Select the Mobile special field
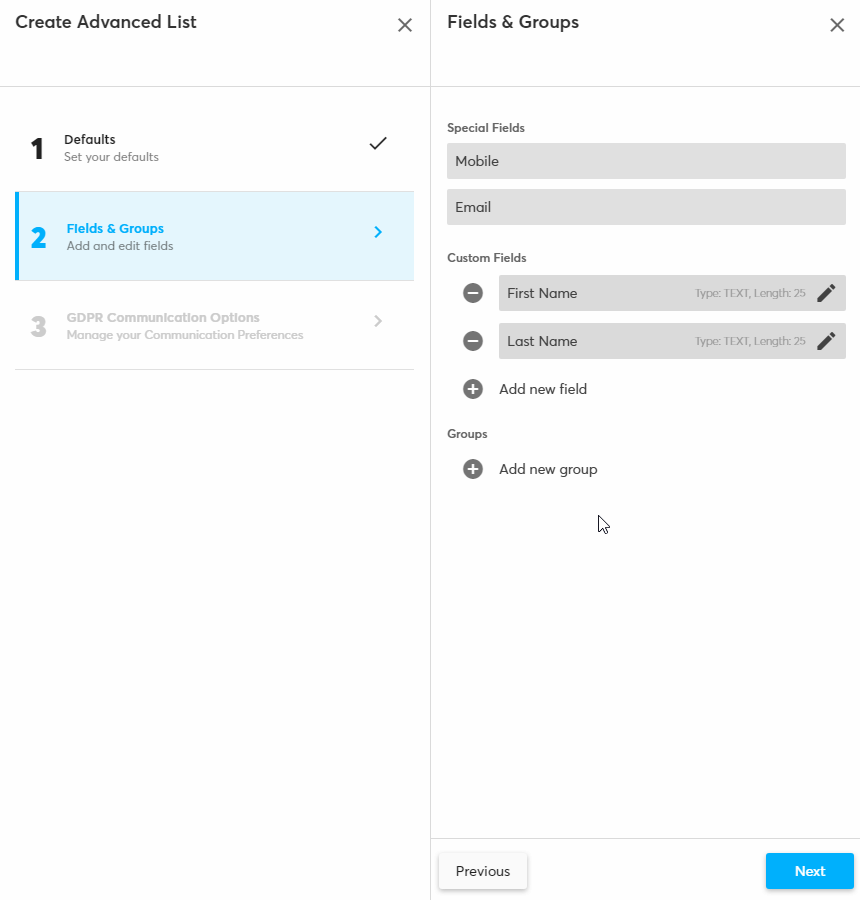The height and width of the screenshot is (900, 860). (x=646, y=161)
